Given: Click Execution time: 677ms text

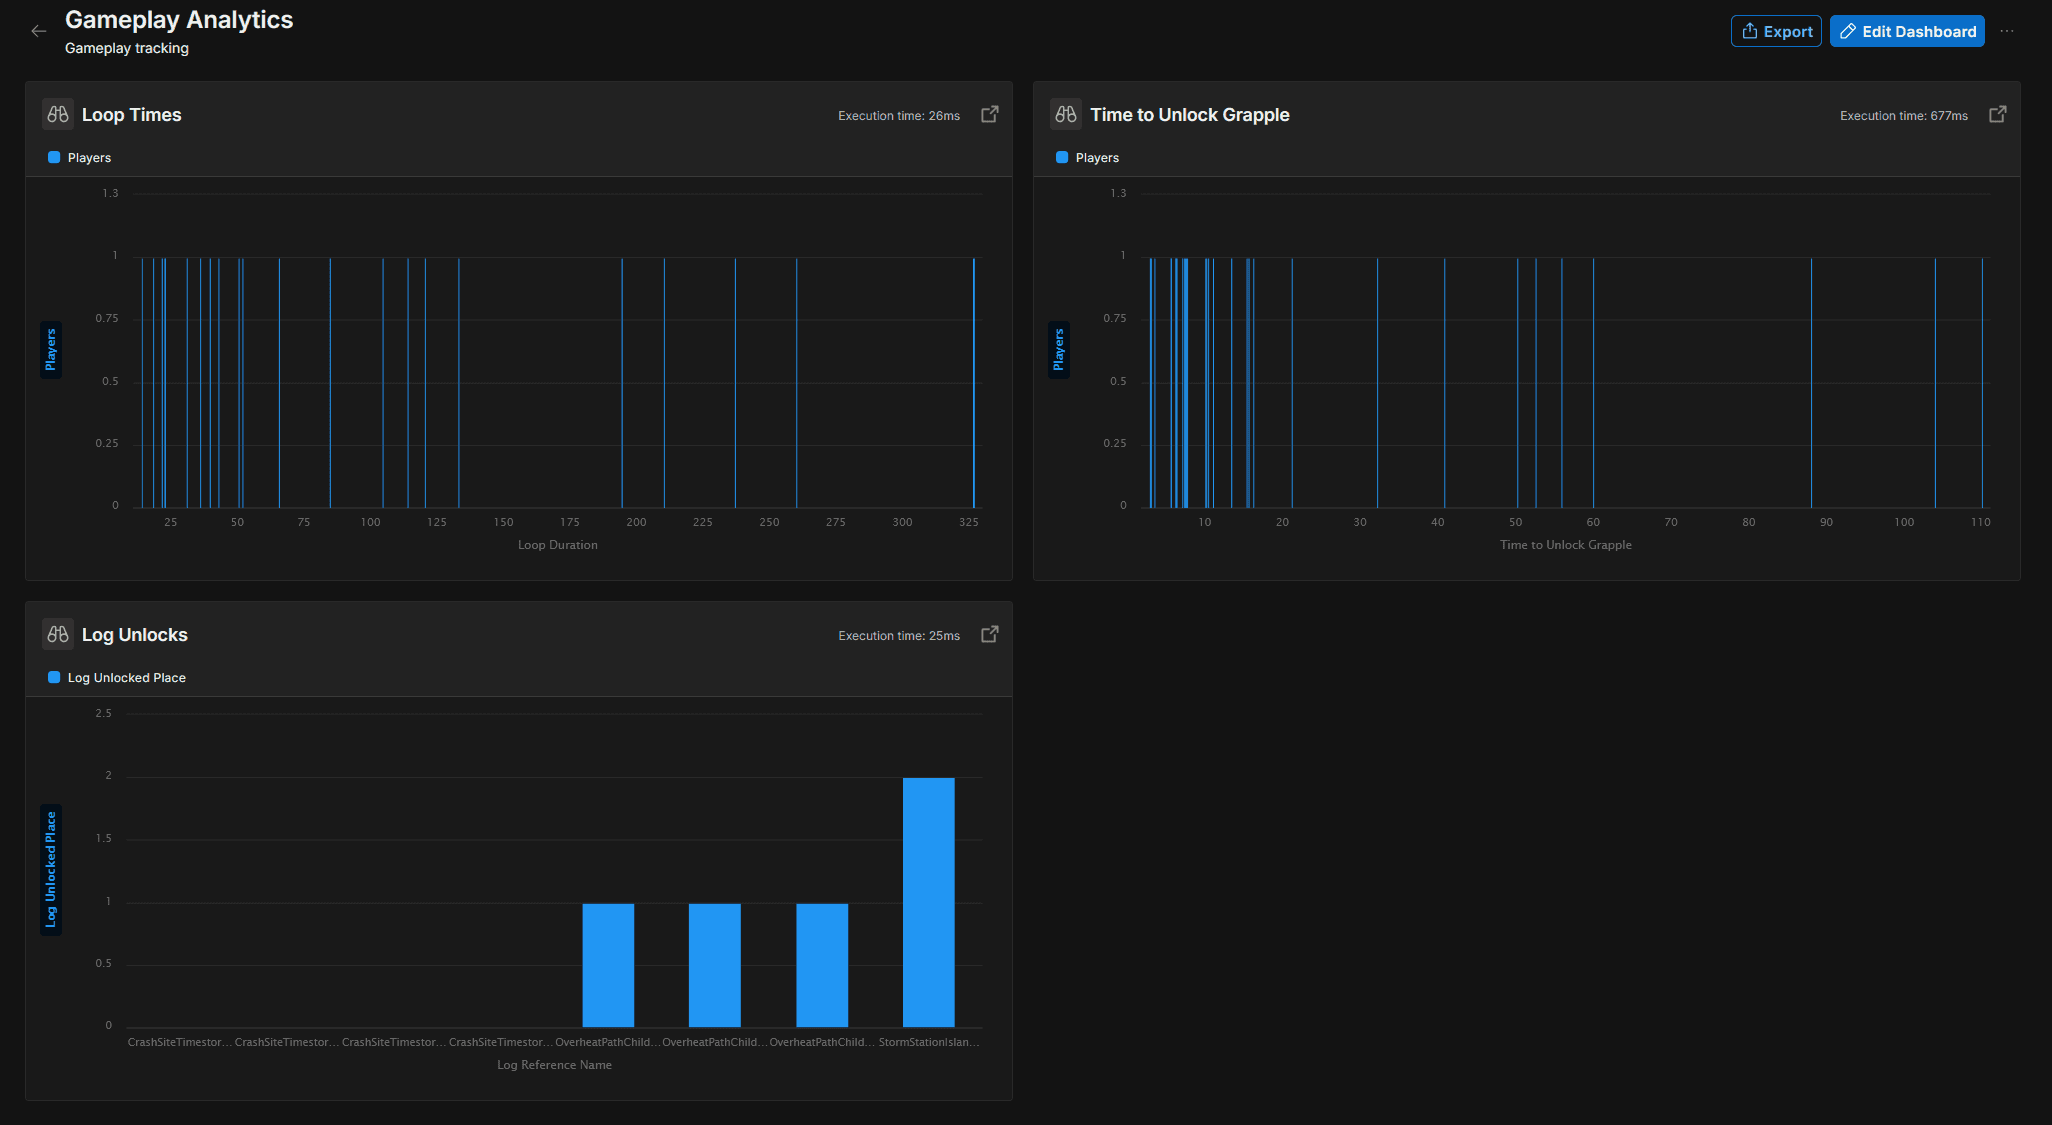Looking at the screenshot, I should 1904,116.
